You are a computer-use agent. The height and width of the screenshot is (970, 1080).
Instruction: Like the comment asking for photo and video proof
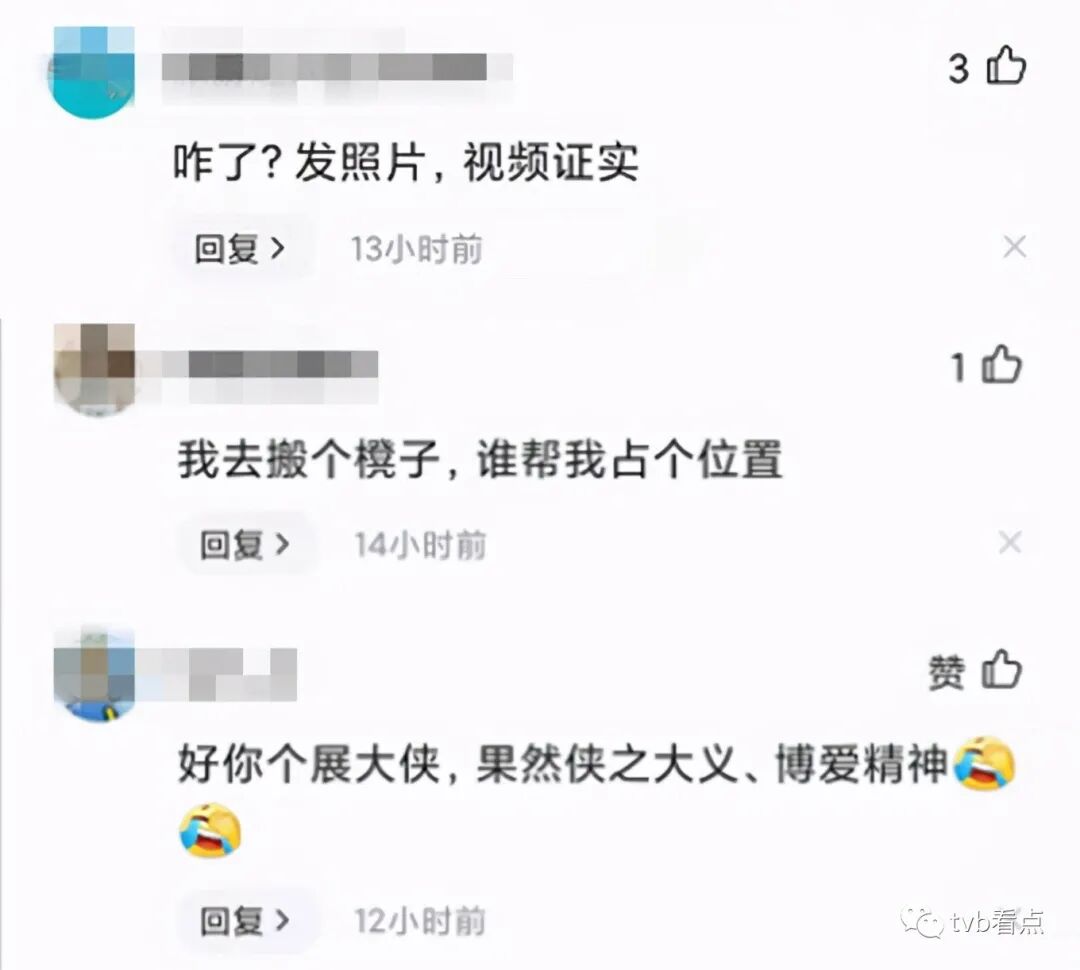point(1006,66)
